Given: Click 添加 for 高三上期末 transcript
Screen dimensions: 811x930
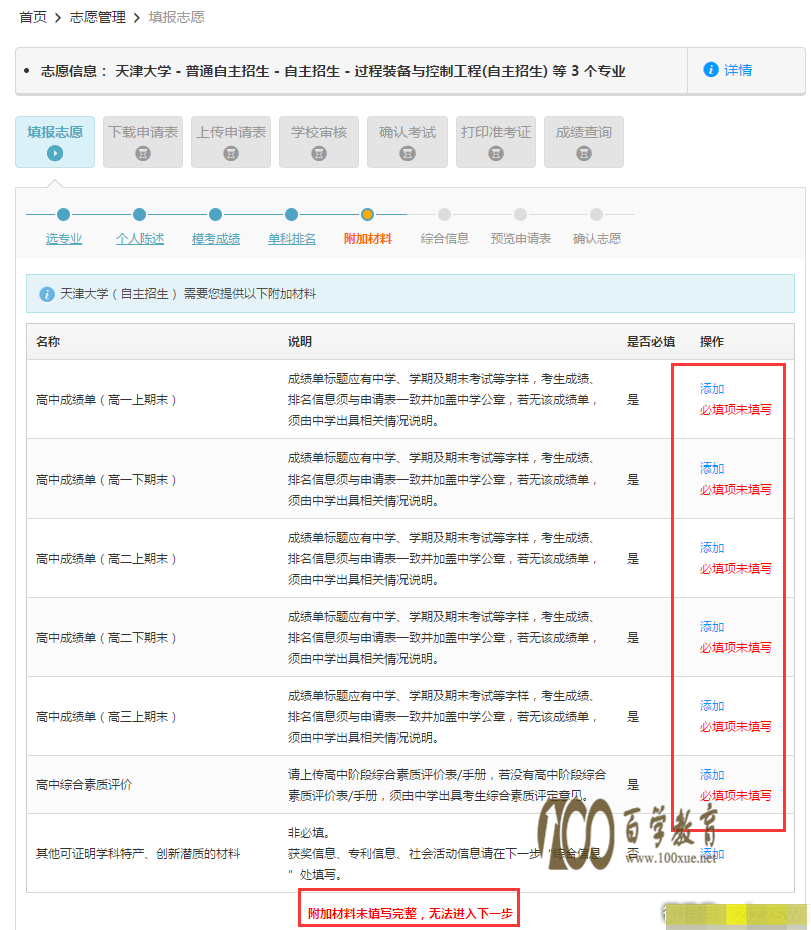Looking at the screenshot, I should tap(712, 706).
